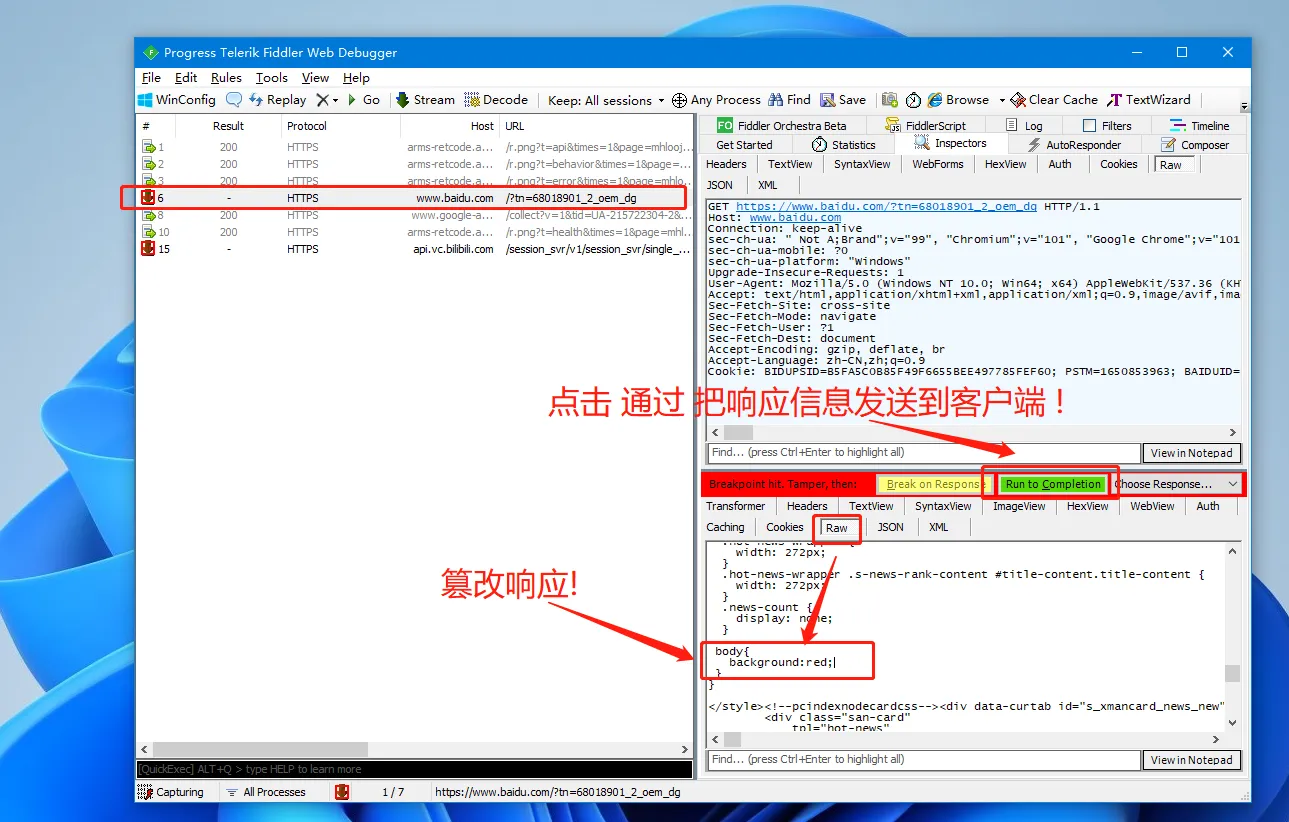Open the File menu
Viewport: 1289px width, 822px height.
[151, 77]
